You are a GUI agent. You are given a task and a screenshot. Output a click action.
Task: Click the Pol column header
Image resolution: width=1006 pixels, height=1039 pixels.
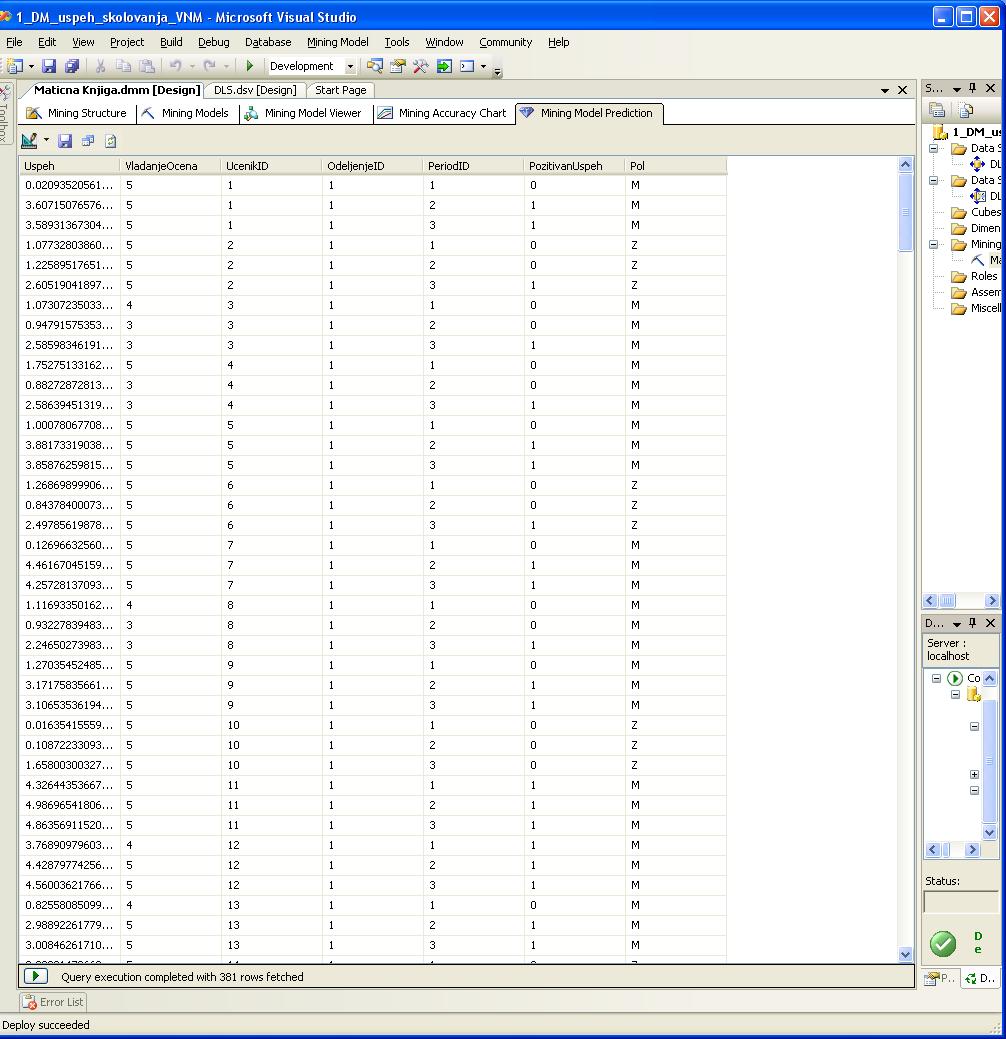click(x=676, y=166)
